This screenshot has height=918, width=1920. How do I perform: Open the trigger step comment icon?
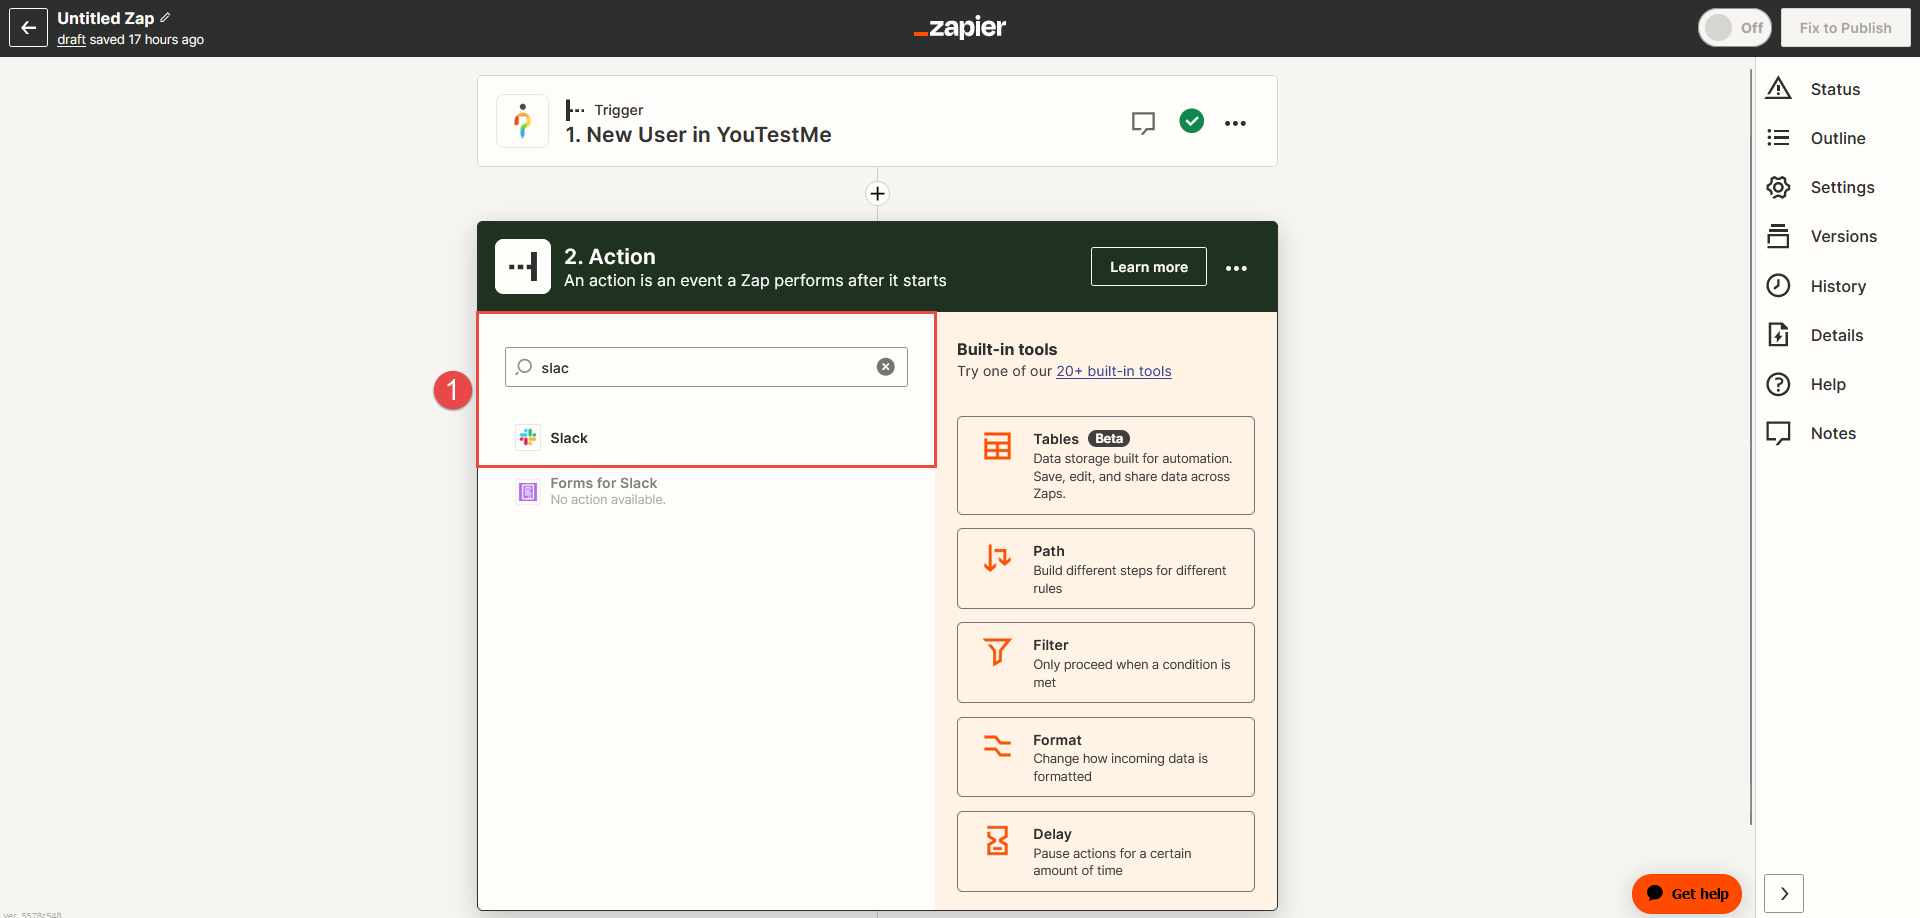click(1143, 123)
